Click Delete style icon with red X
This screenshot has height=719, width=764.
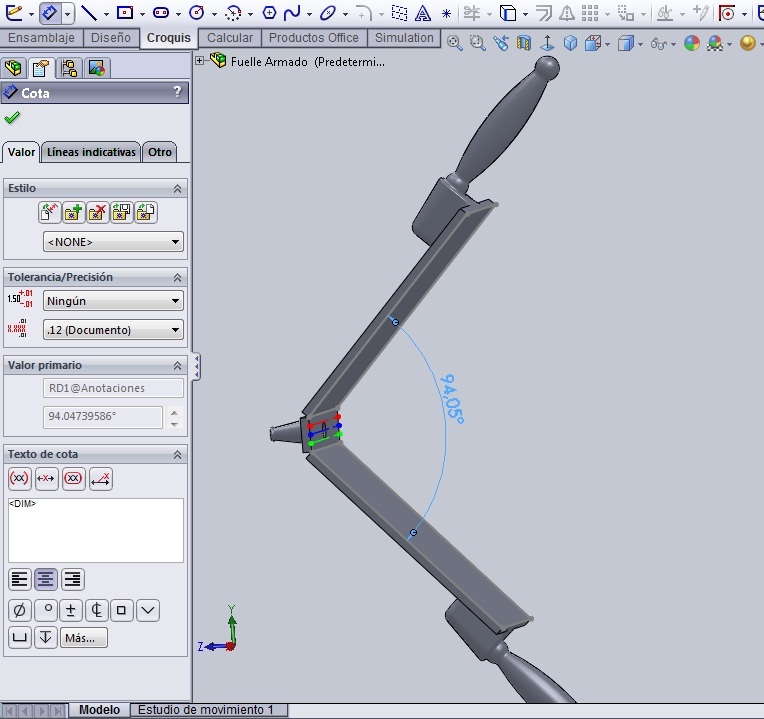[x=97, y=212]
